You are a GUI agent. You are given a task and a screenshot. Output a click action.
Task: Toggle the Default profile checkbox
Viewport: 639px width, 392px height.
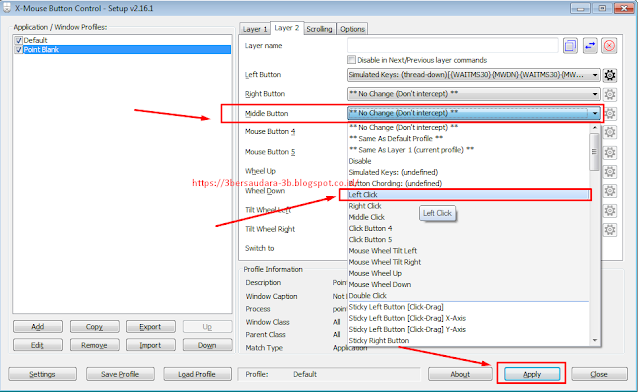pyautogui.click(x=18, y=40)
